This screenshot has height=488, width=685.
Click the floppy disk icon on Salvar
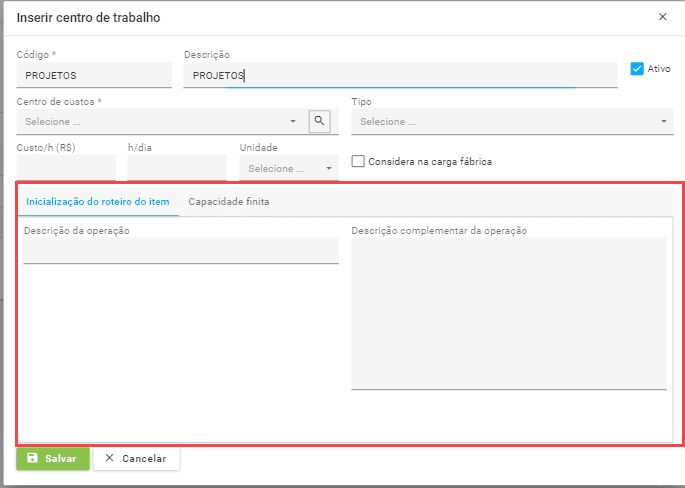(32, 458)
